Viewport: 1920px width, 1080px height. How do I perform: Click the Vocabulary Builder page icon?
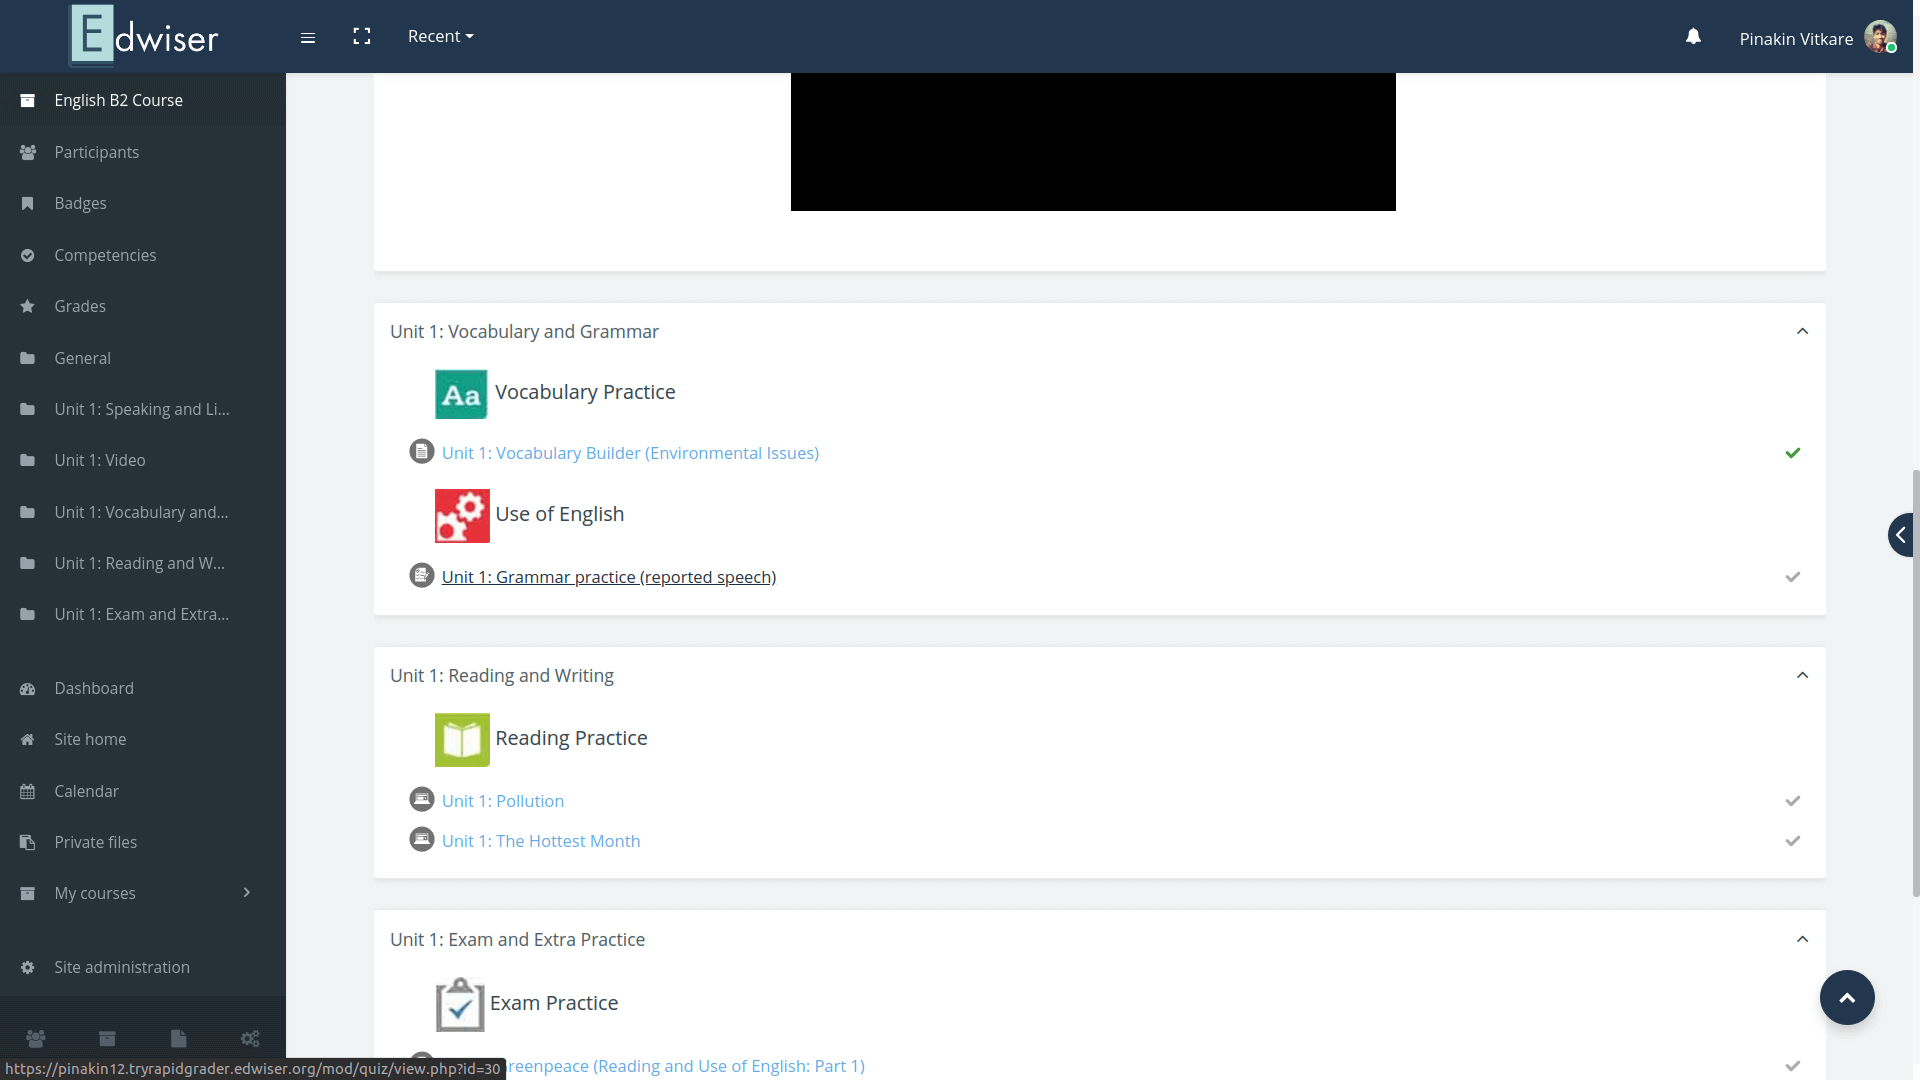tap(422, 452)
